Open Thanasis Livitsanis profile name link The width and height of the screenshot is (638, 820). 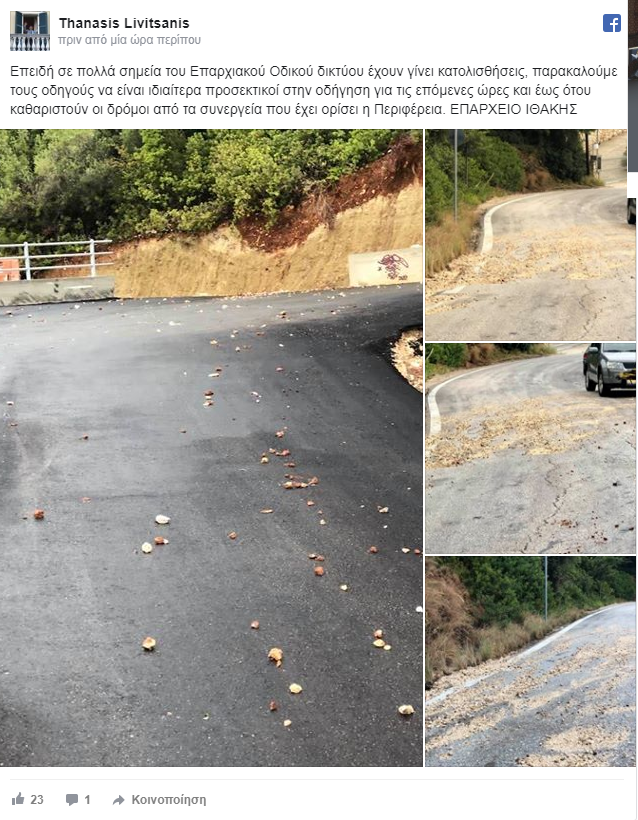coord(124,23)
